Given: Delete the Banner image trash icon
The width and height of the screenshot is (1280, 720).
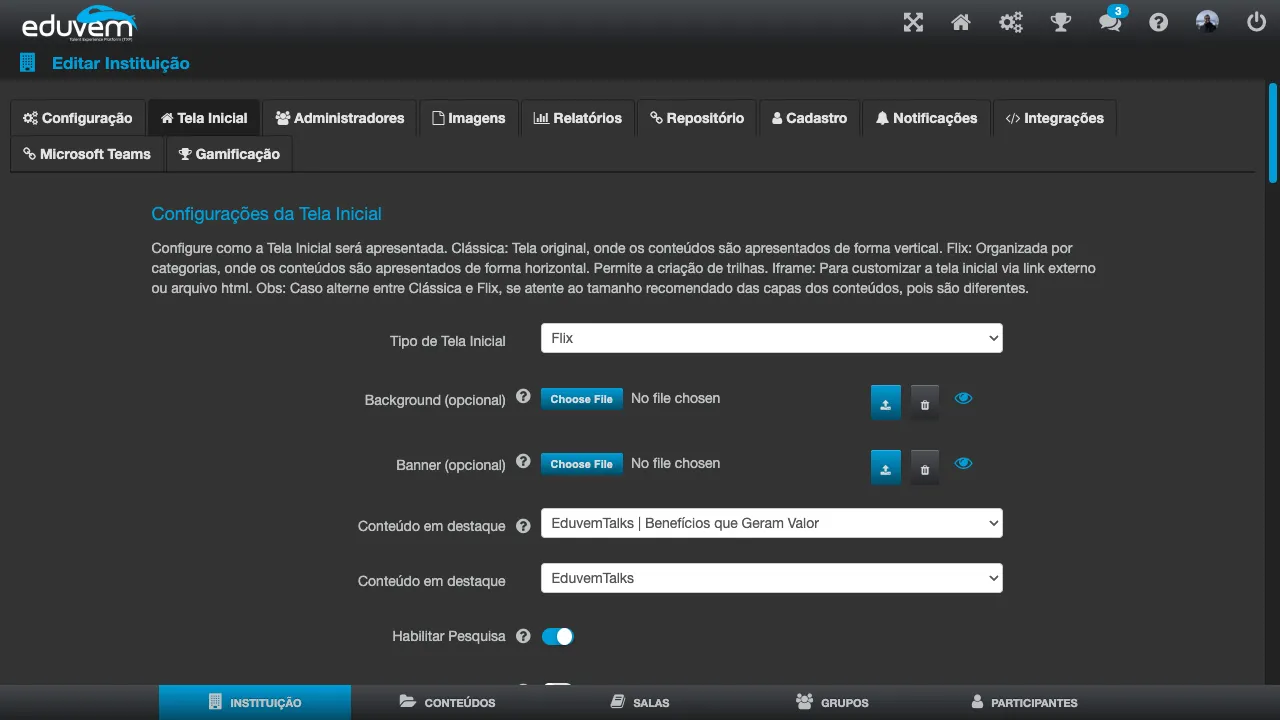Looking at the screenshot, I should click(x=925, y=468).
